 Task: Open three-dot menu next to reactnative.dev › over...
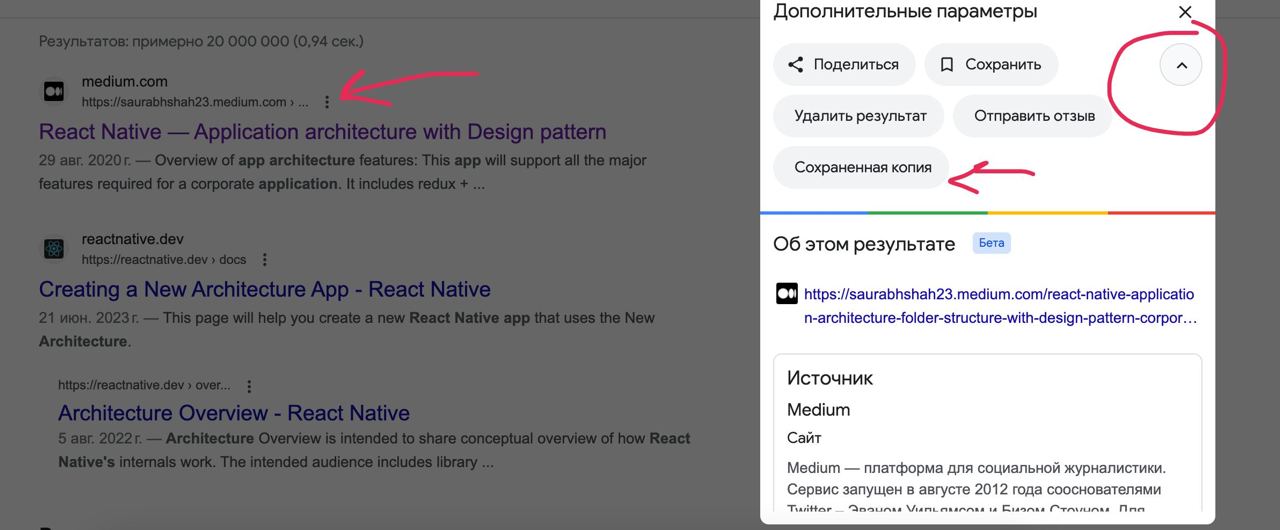click(249, 386)
